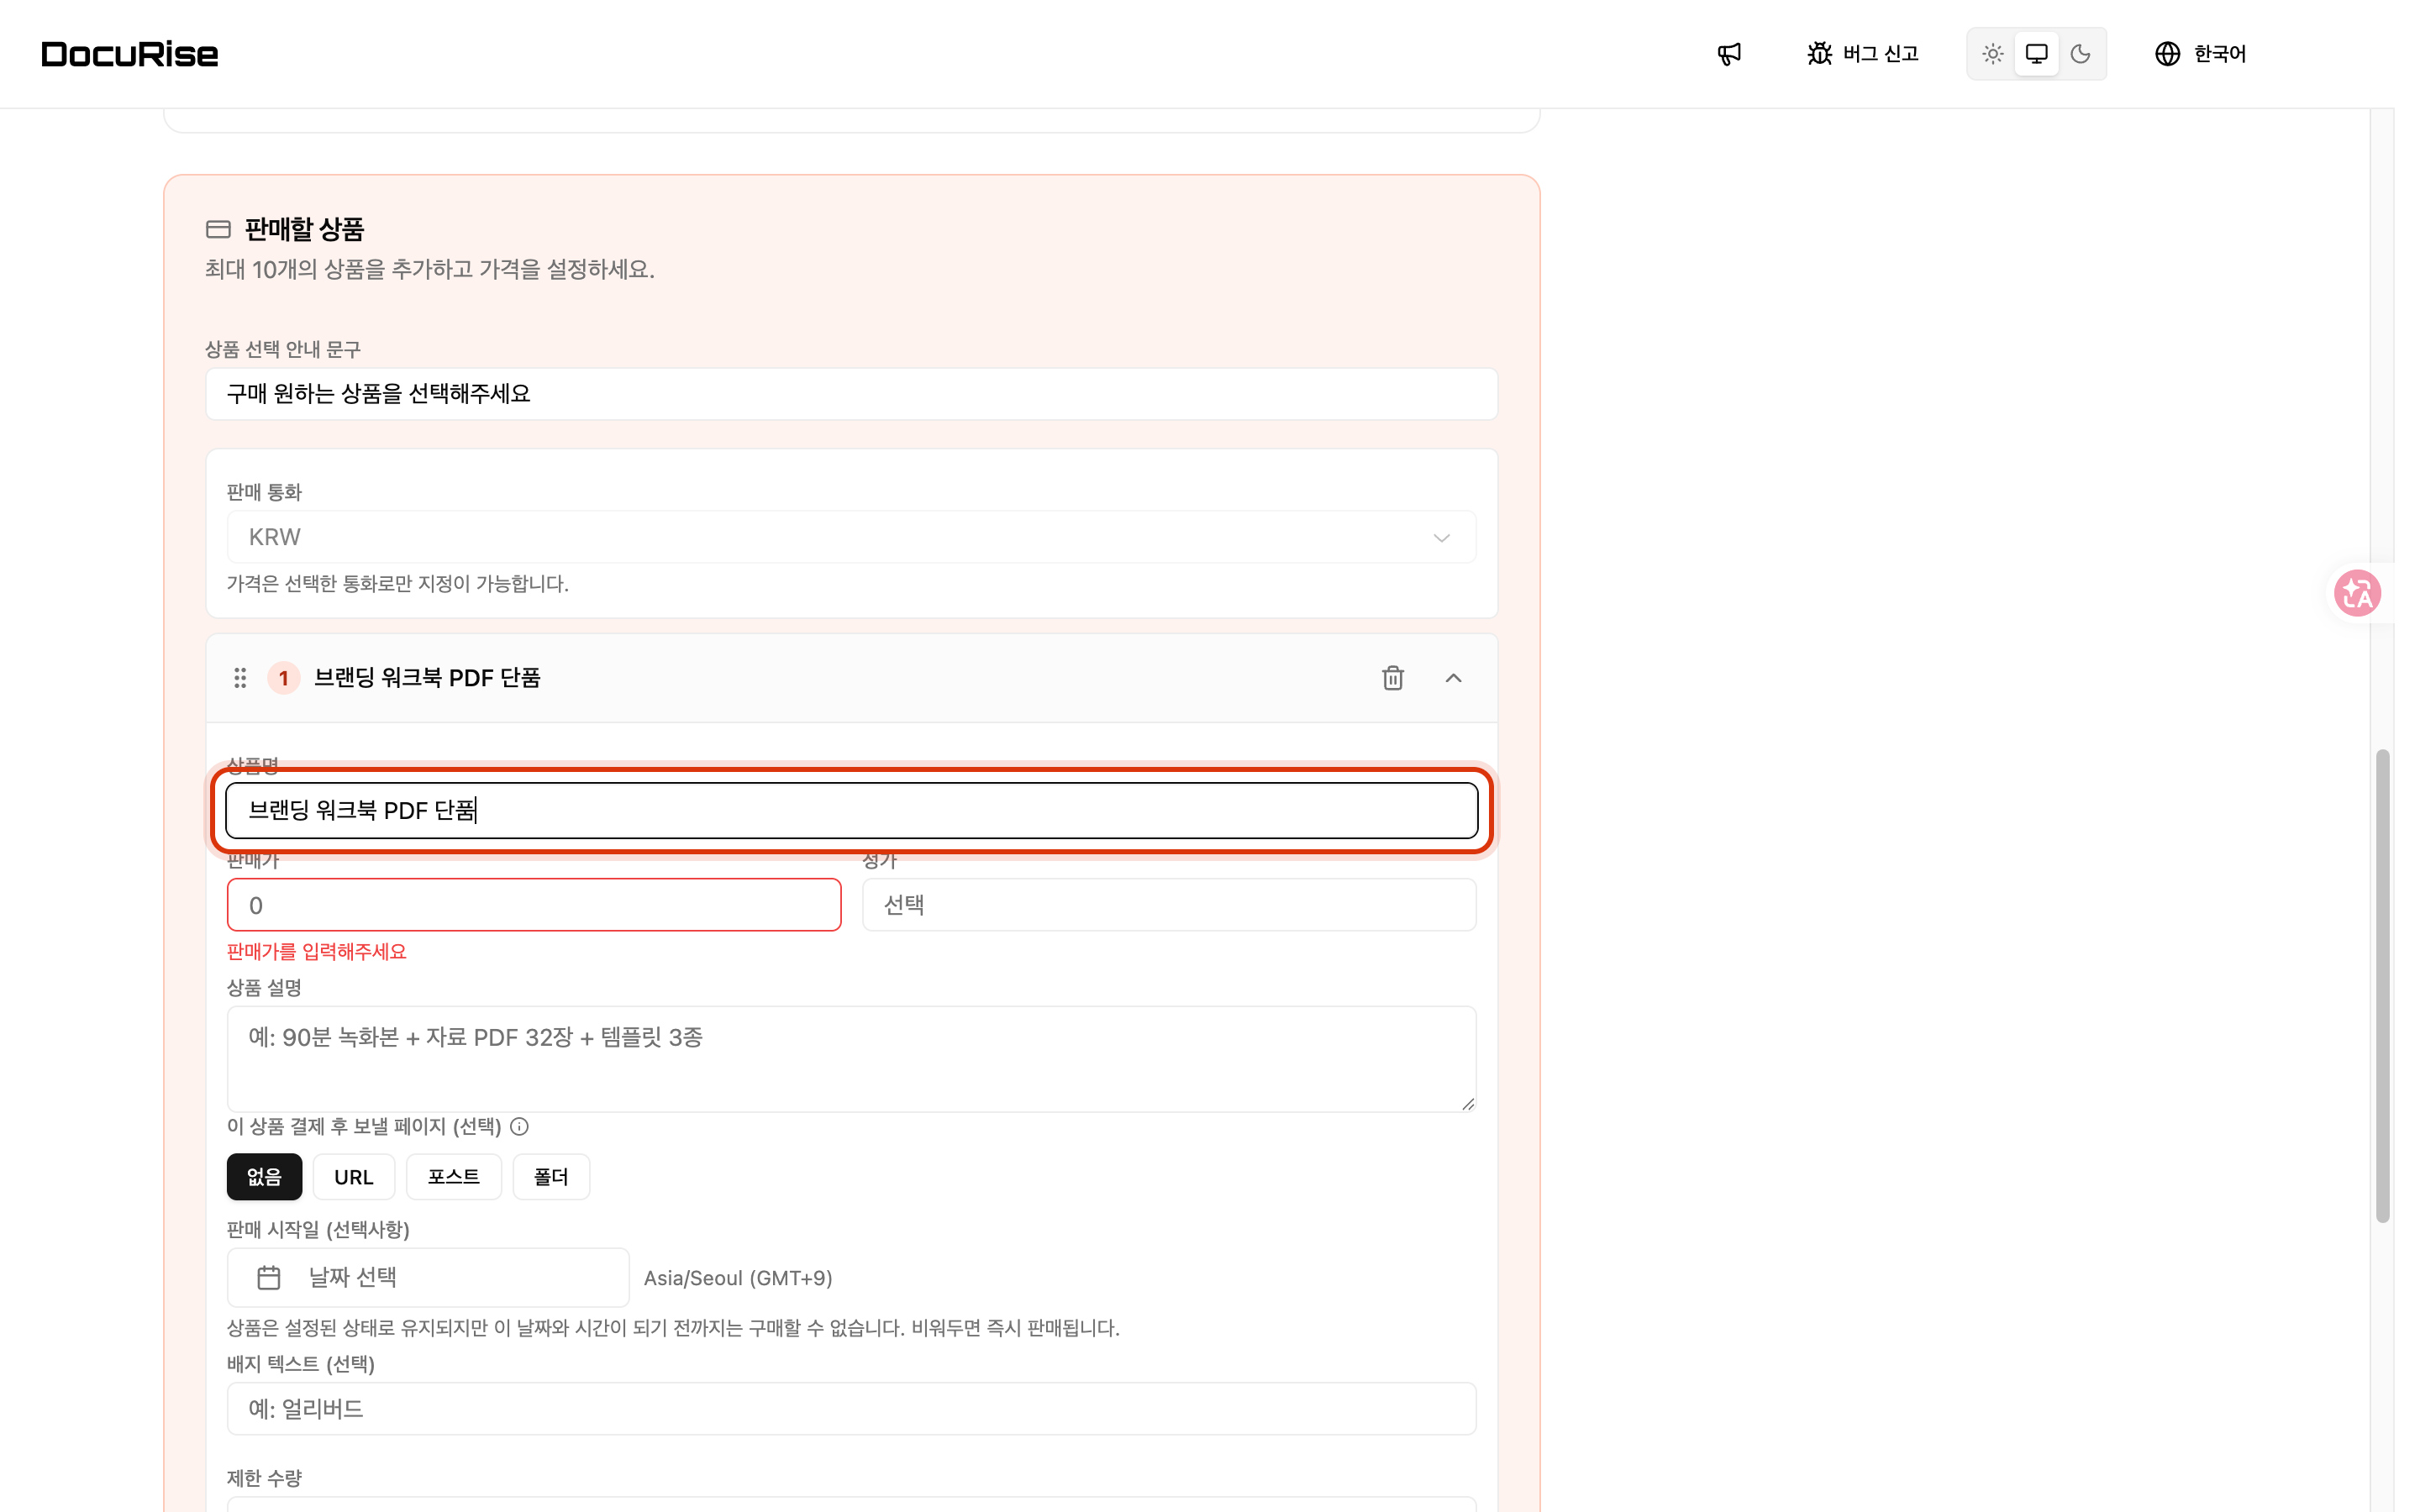Viewport: 2420px width, 1512px height.
Task: Click the announcements megaphone icon
Action: (x=1729, y=54)
